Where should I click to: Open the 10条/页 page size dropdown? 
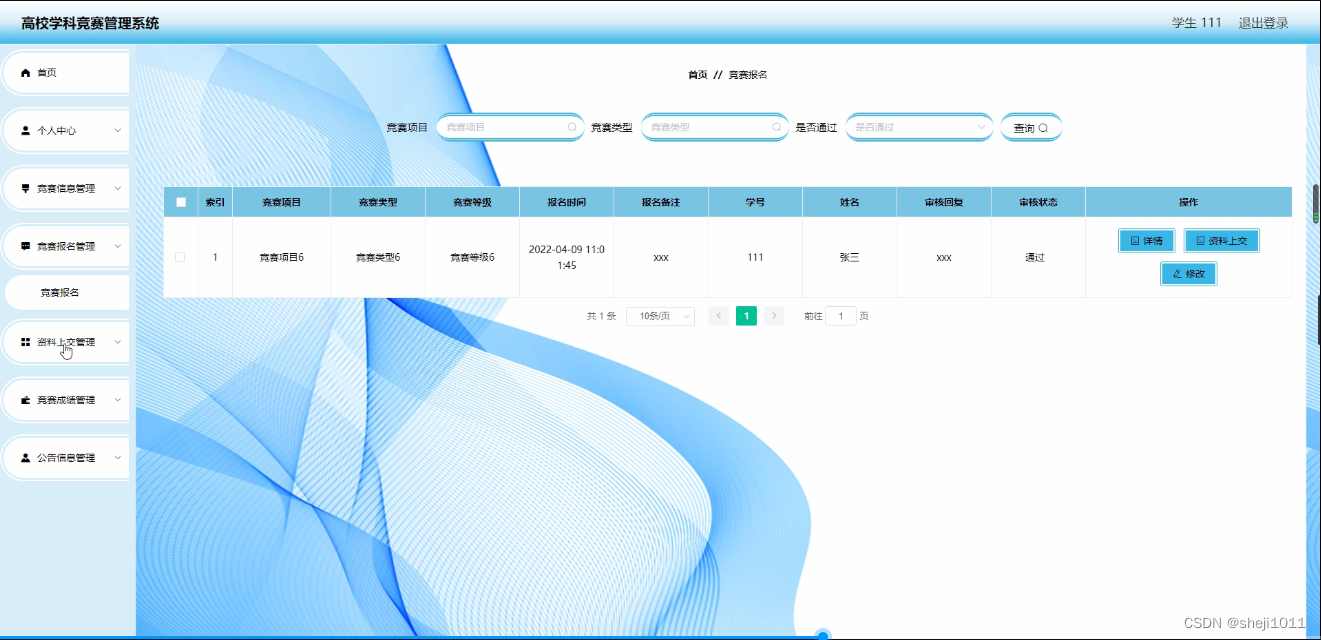click(x=660, y=315)
